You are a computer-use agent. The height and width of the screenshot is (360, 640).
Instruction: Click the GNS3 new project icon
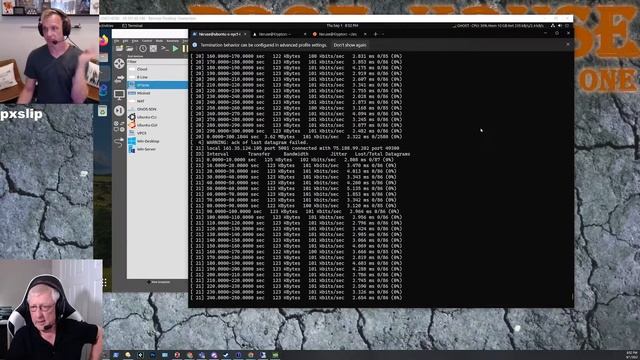119,49
